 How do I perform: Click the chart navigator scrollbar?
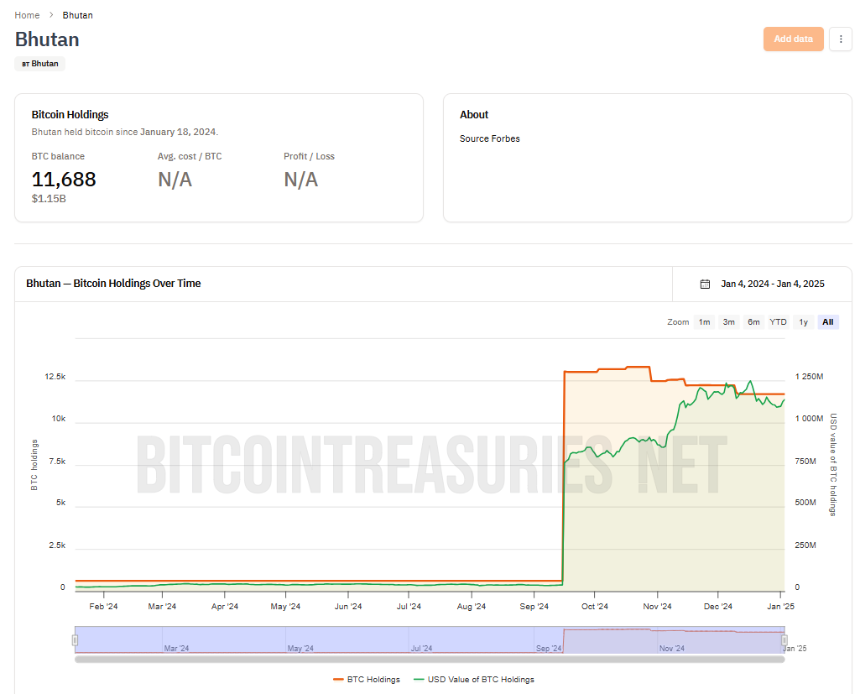[x=429, y=659]
